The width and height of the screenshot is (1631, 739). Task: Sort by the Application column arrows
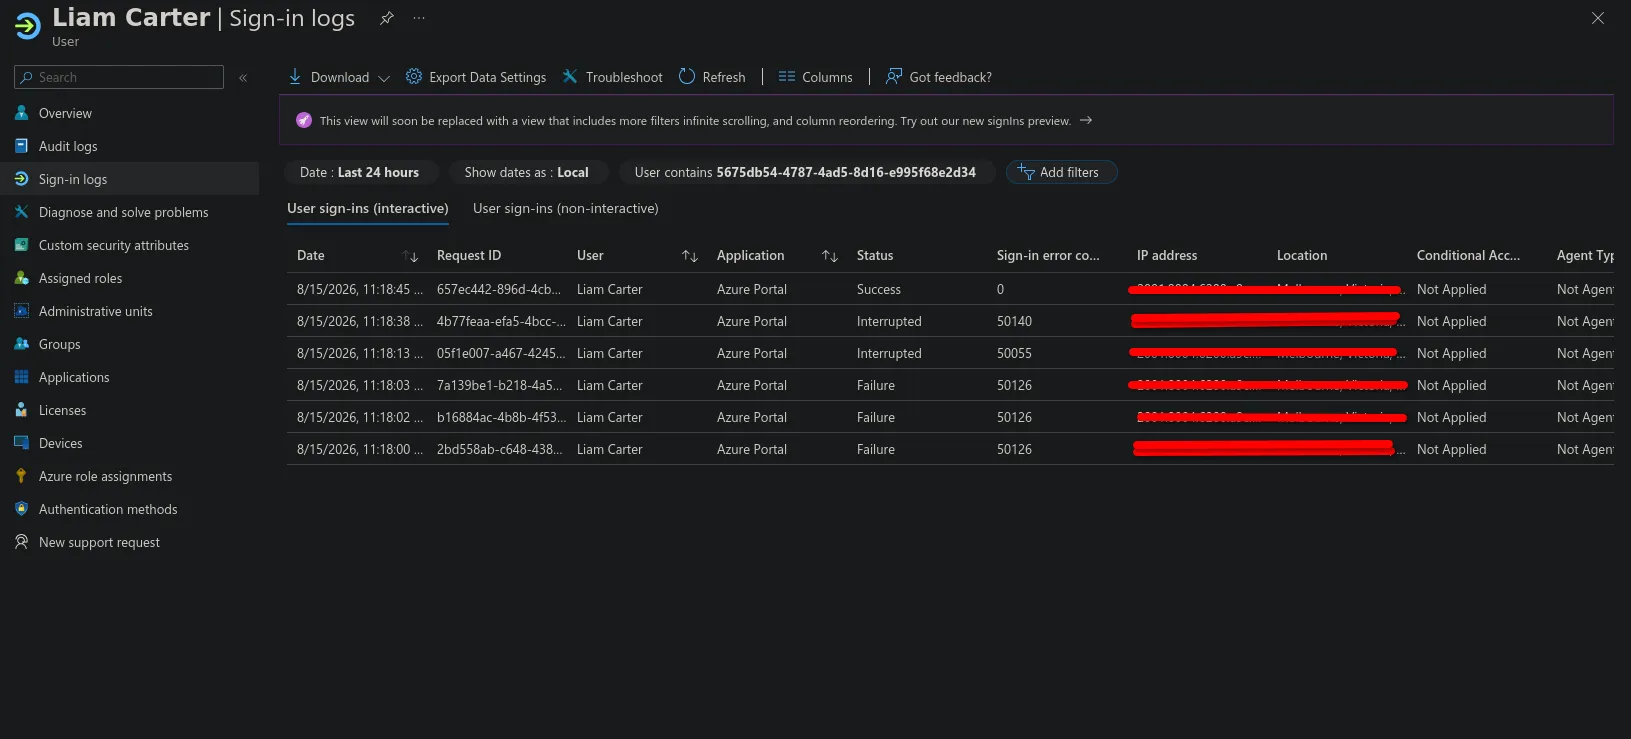(x=830, y=256)
